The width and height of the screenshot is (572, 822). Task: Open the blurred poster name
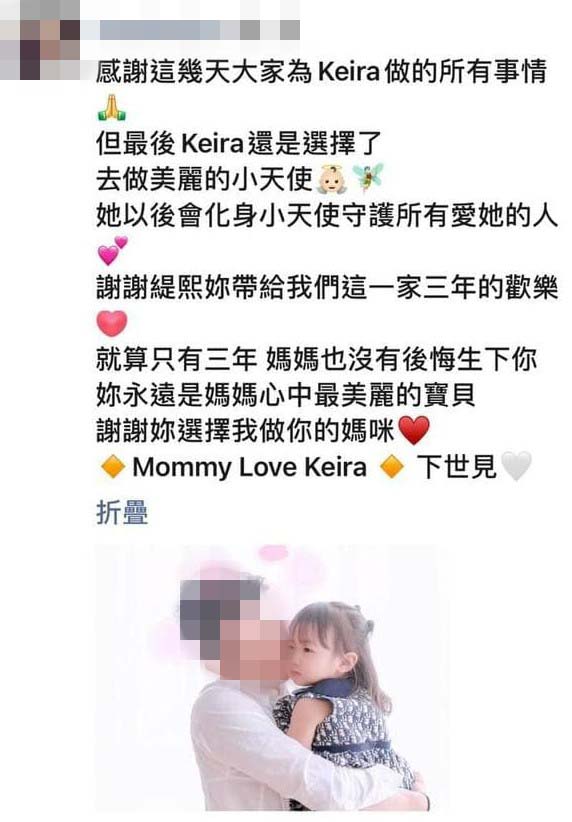click(x=199, y=30)
